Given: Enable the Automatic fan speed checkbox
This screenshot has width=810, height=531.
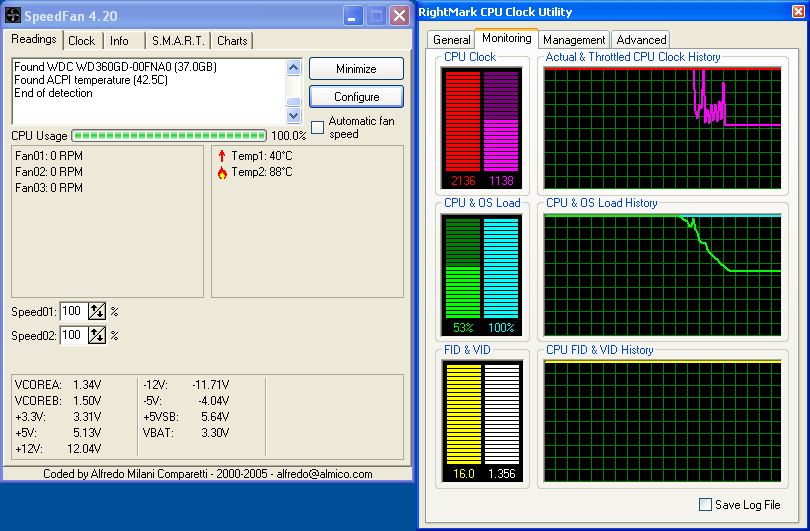Looking at the screenshot, I should pyautogui.click(x=318, y=127).
